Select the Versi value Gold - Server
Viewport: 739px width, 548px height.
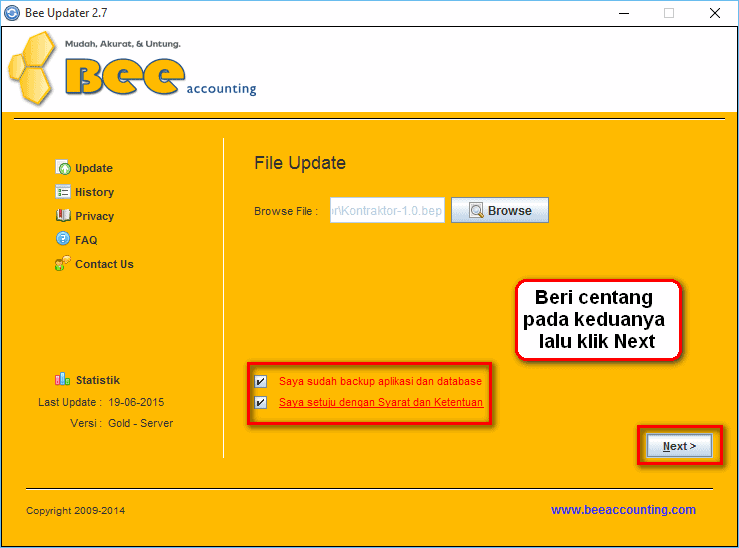[140, 423]
